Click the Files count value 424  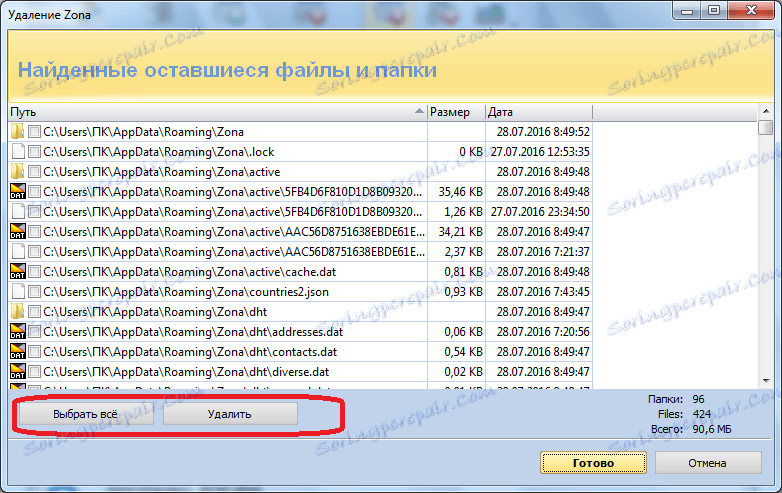pyautogui.click(x=702, y=414)
